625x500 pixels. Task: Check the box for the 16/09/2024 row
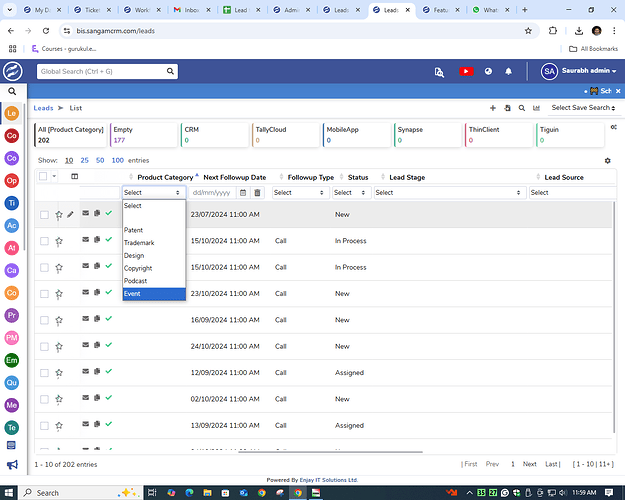coord(44,320)
